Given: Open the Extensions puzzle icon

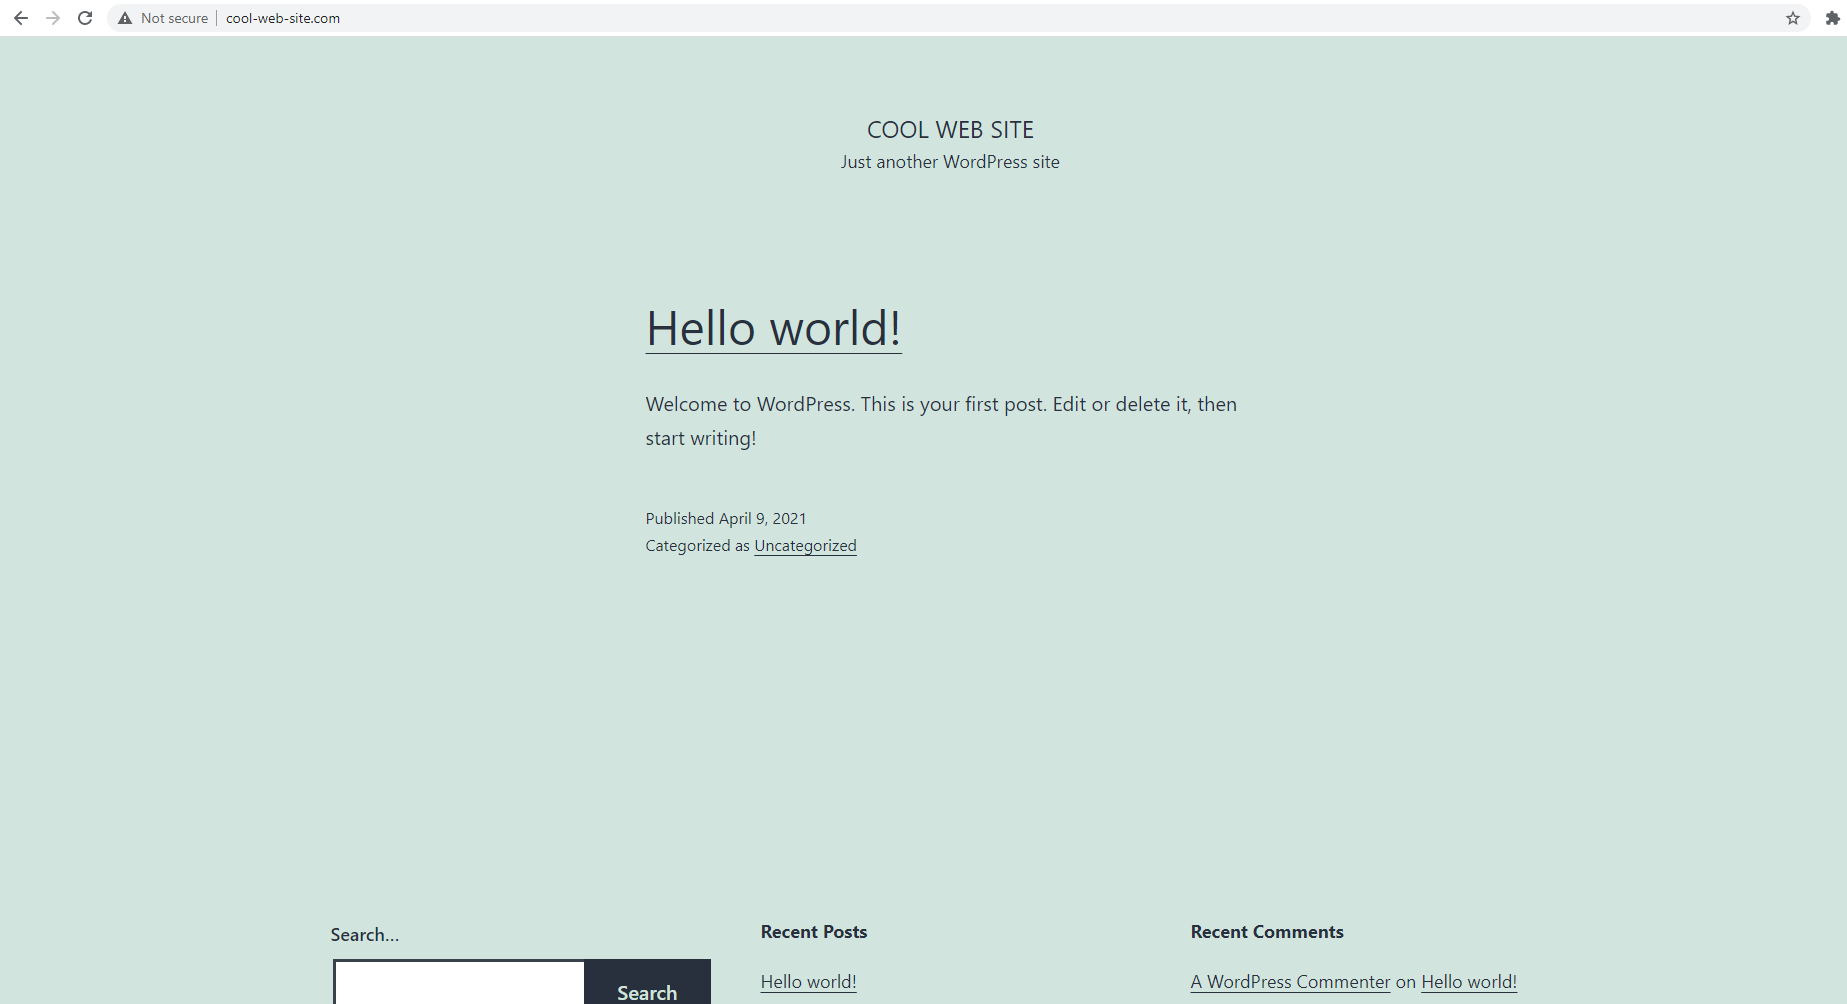Looking at the screenshot, I should pyautogui.click(x=1832, y=18).
